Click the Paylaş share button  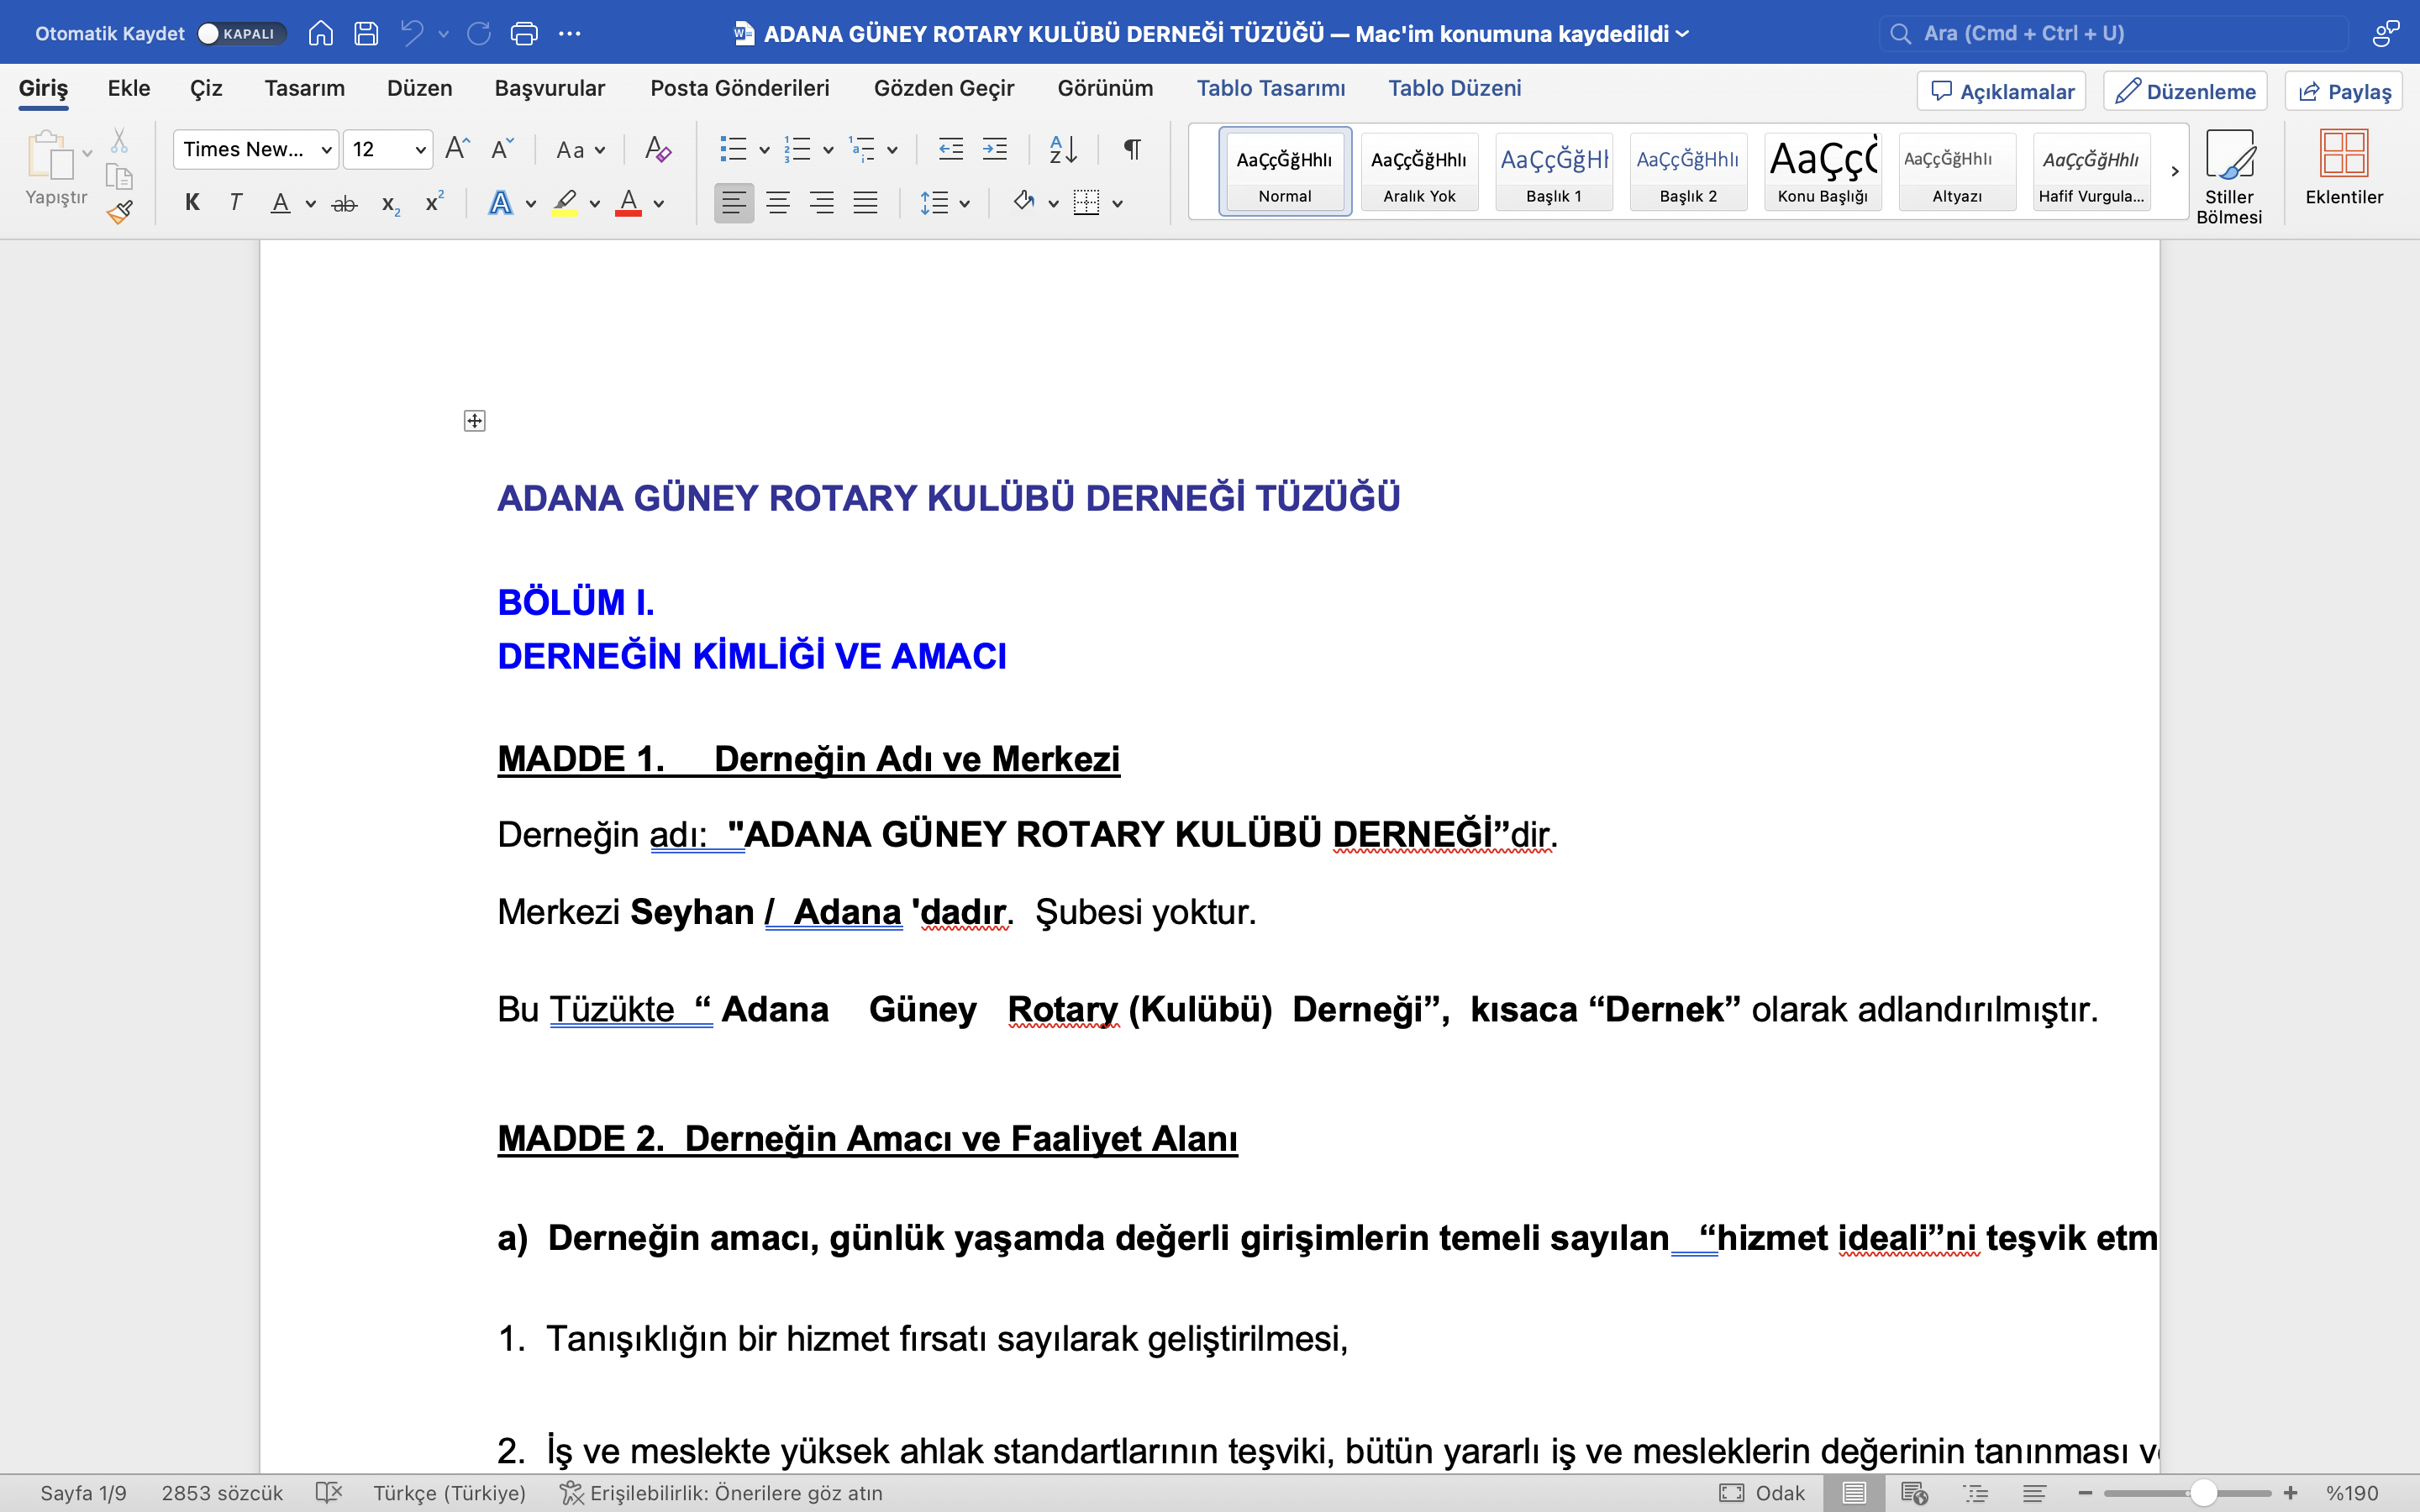click(2344, 91)
